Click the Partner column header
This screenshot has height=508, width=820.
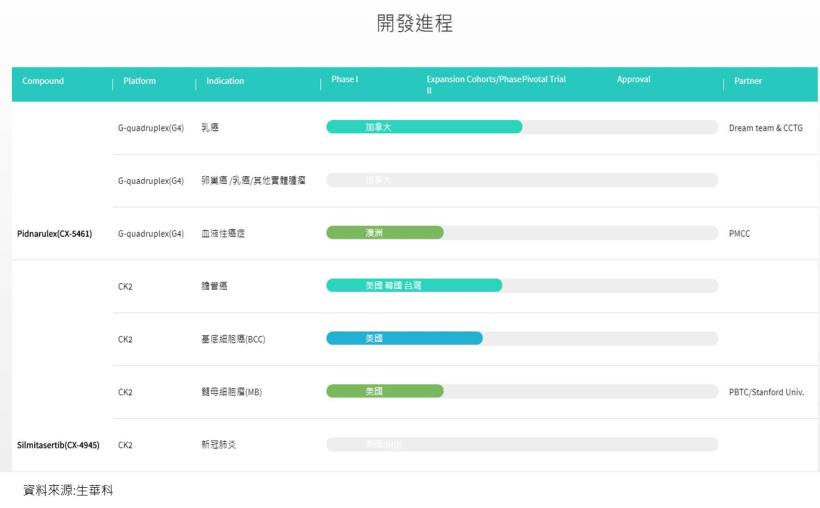tap(748, 81)
